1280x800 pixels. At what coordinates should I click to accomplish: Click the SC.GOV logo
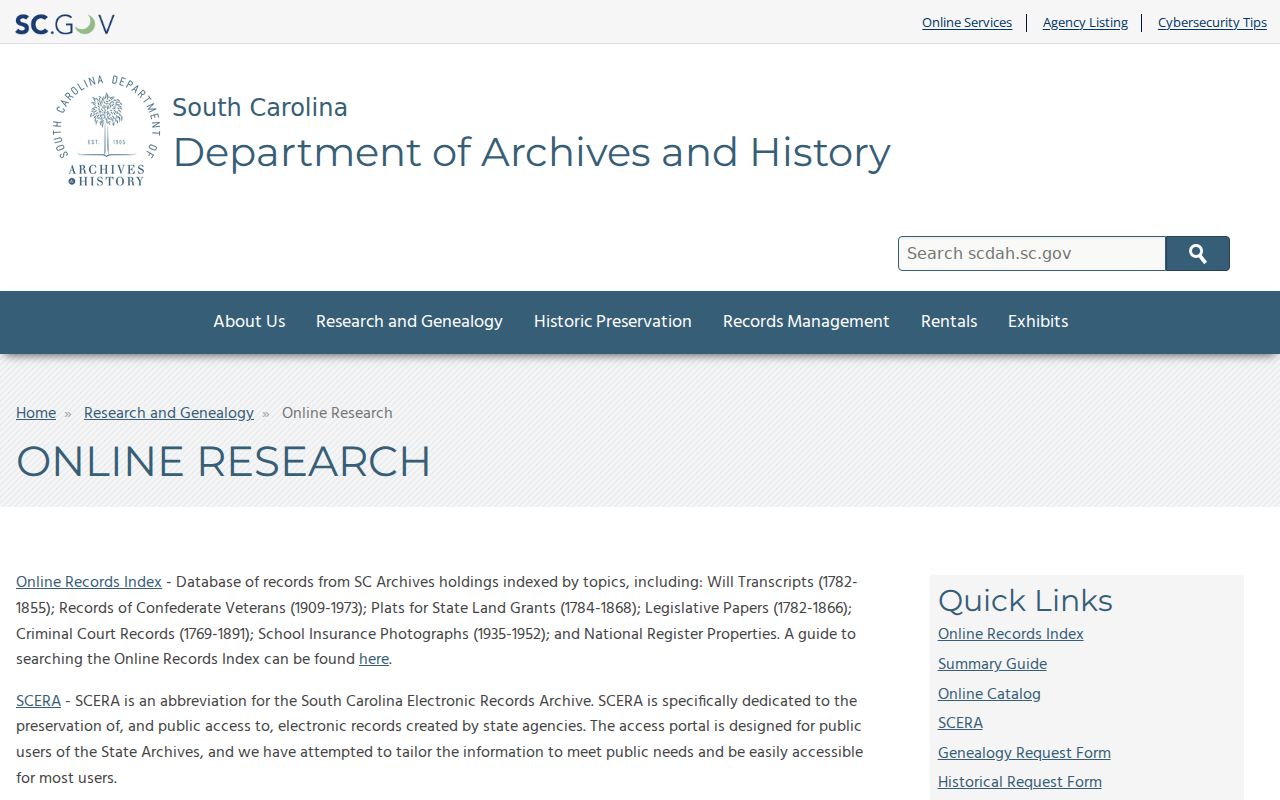click(65, 23)
